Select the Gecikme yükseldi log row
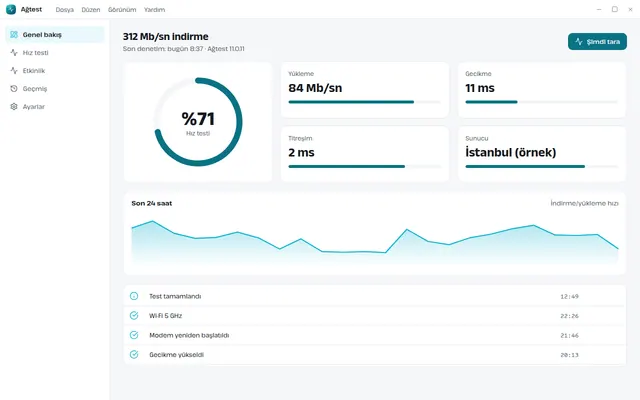Viewport: 640px width, 400px height. [x=375, y=354]
